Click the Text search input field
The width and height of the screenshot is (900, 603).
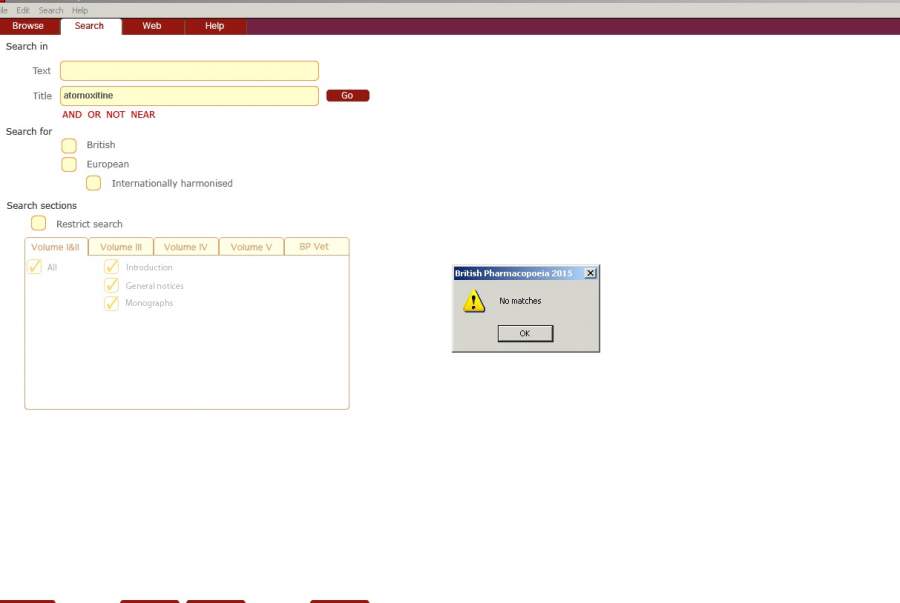(189, 71)
